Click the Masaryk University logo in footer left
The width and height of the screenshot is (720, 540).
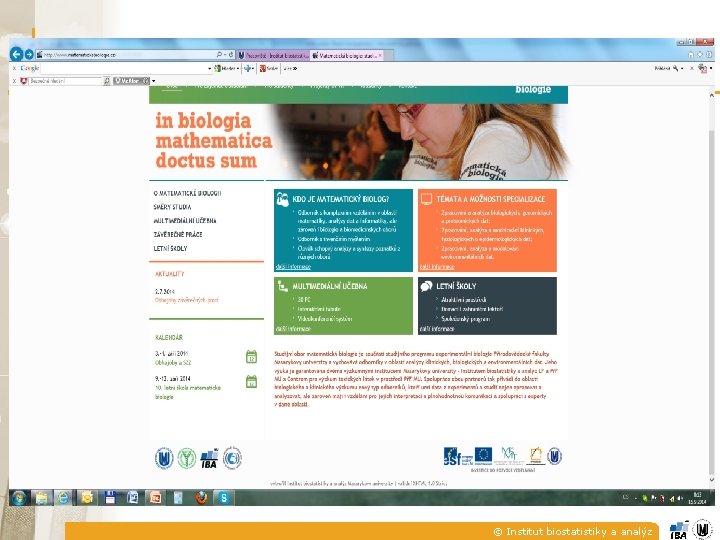tap(164, 458)
